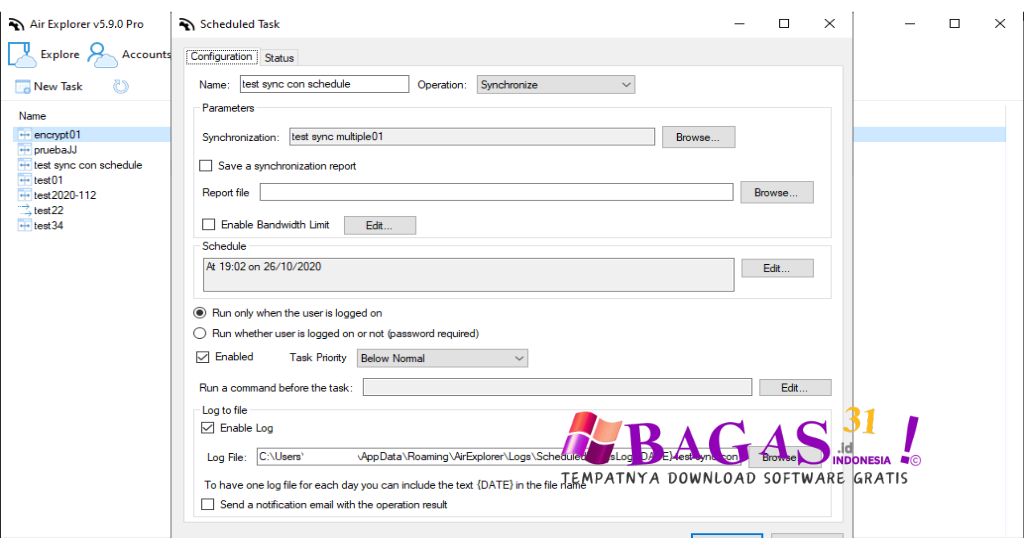This screenshot has width=1024, height=538.
Task: Switch to the Configuration tab
Action: [x=221, y=57]
